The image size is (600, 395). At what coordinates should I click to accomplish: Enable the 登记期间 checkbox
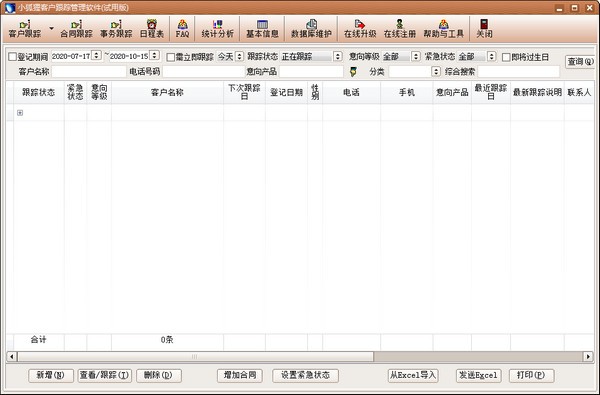[12, 57]
